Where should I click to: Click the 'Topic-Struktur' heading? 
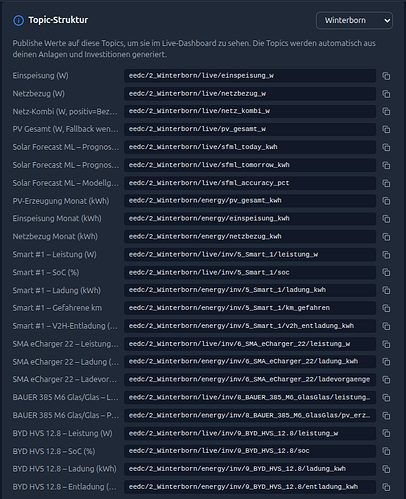[x=58, y=20]
